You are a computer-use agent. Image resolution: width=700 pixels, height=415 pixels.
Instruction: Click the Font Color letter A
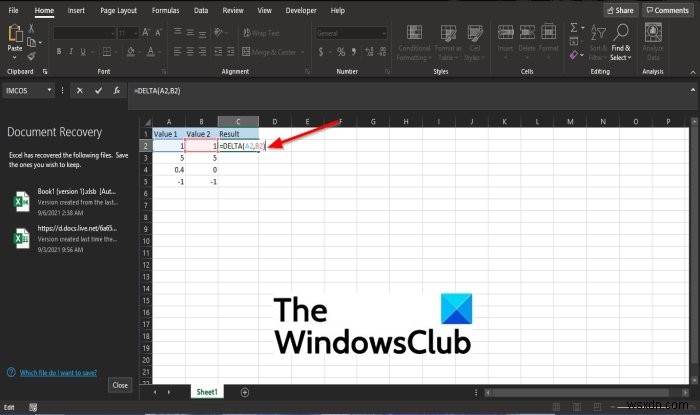click(x=151, y=52)
